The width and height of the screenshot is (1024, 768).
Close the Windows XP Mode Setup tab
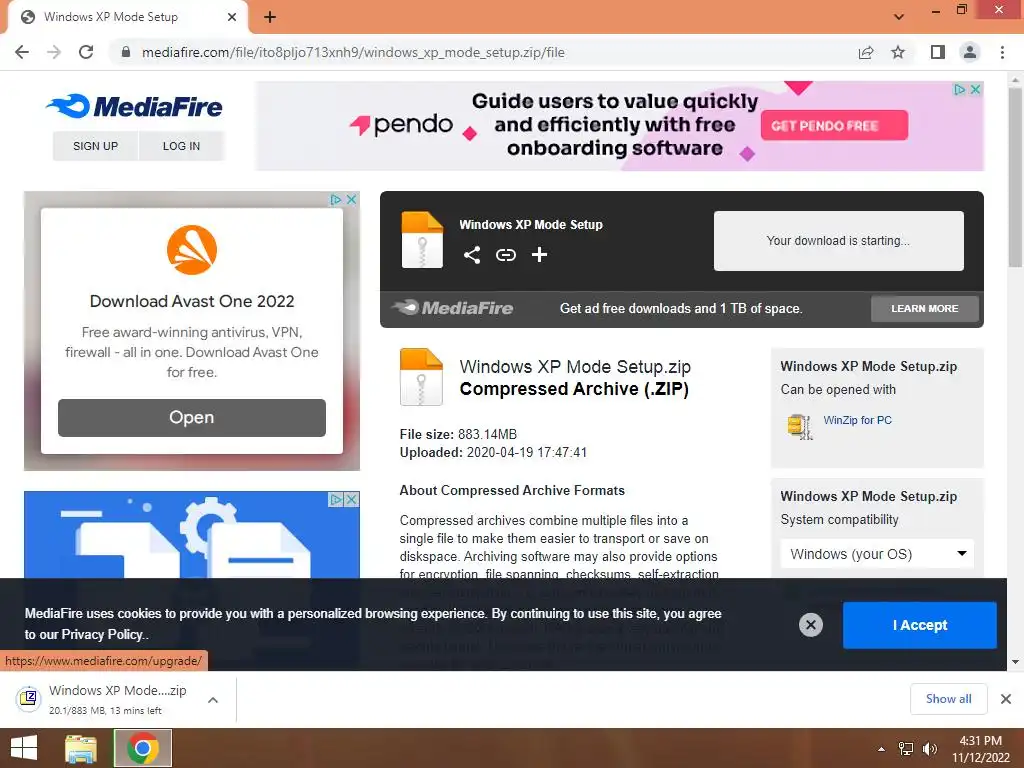[x=232, y=17]
